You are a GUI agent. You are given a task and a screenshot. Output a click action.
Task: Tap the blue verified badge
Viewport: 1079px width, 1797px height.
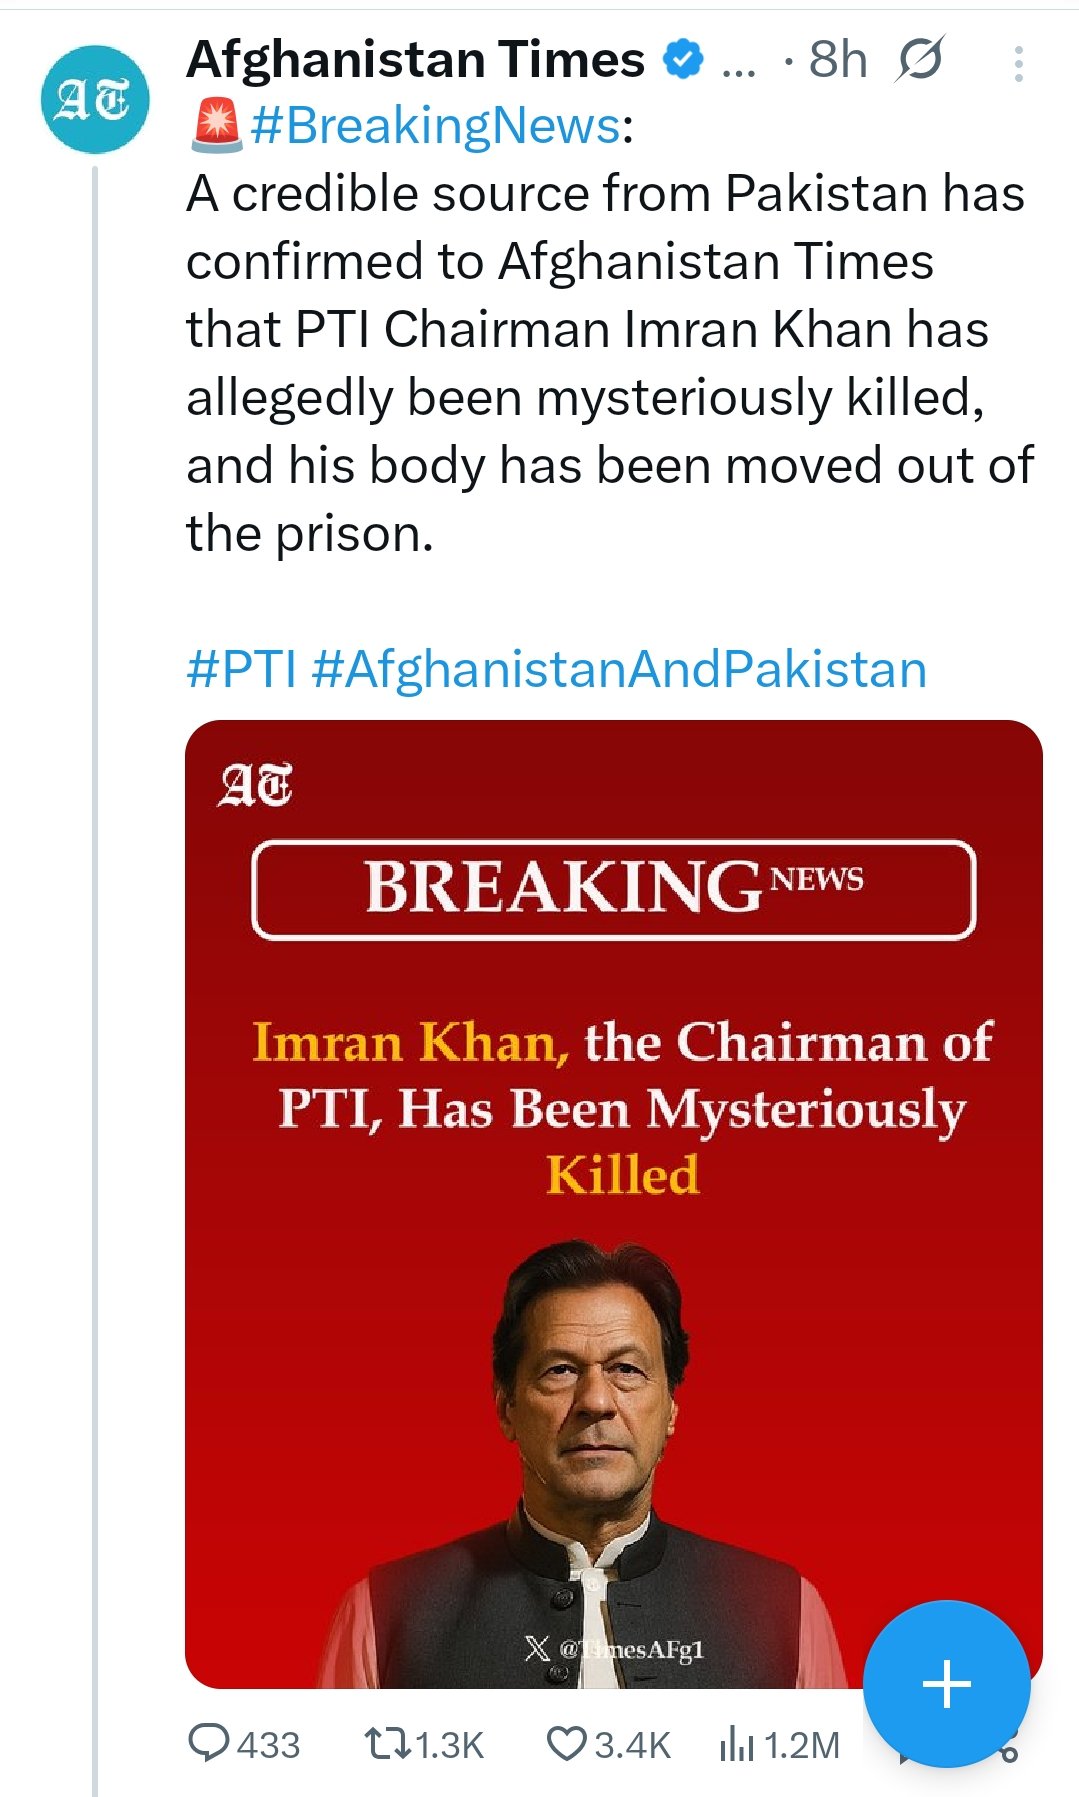click(683, 60)
